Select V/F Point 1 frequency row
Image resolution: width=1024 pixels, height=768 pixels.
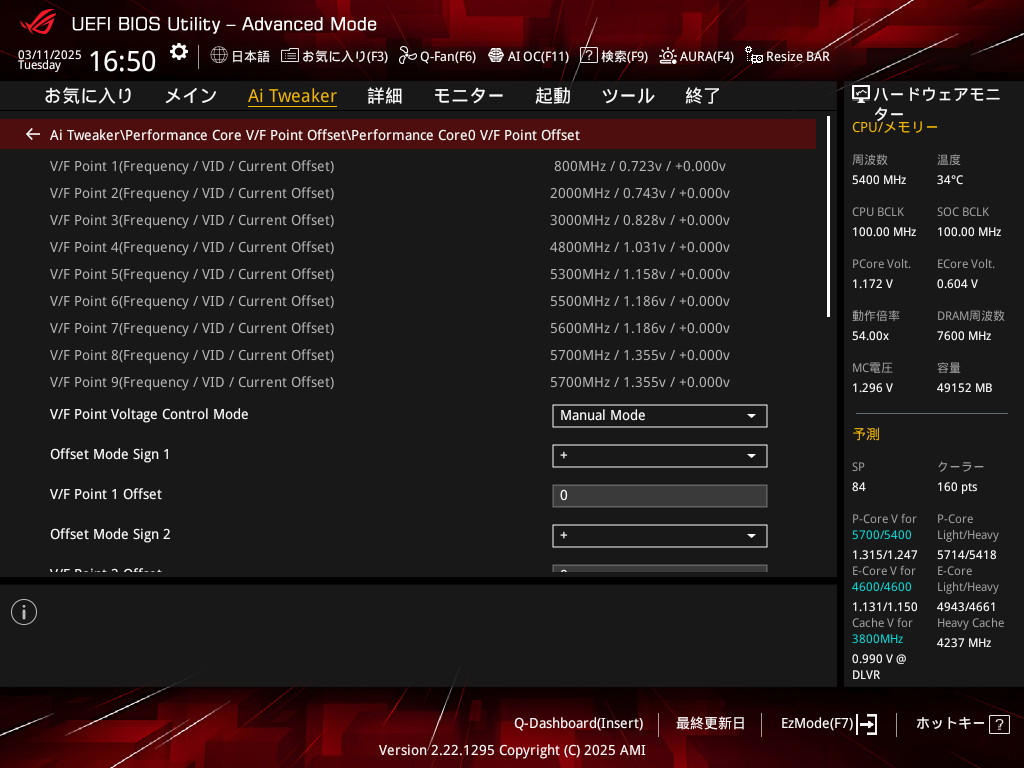pos(408,166)
